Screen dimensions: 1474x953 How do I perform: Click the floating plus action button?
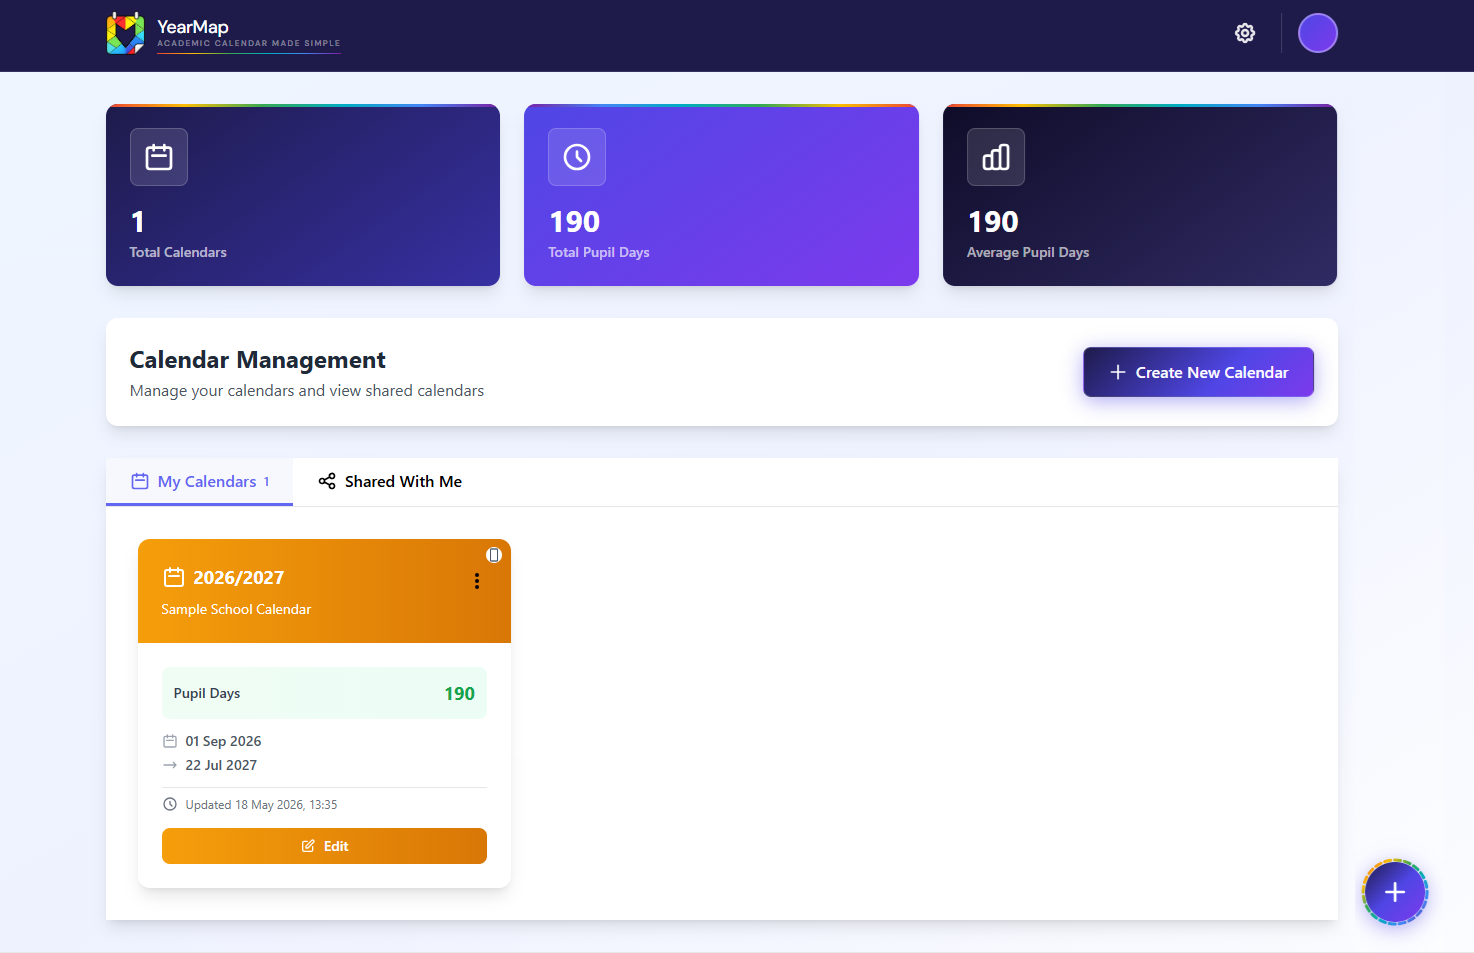[1395, 892]
